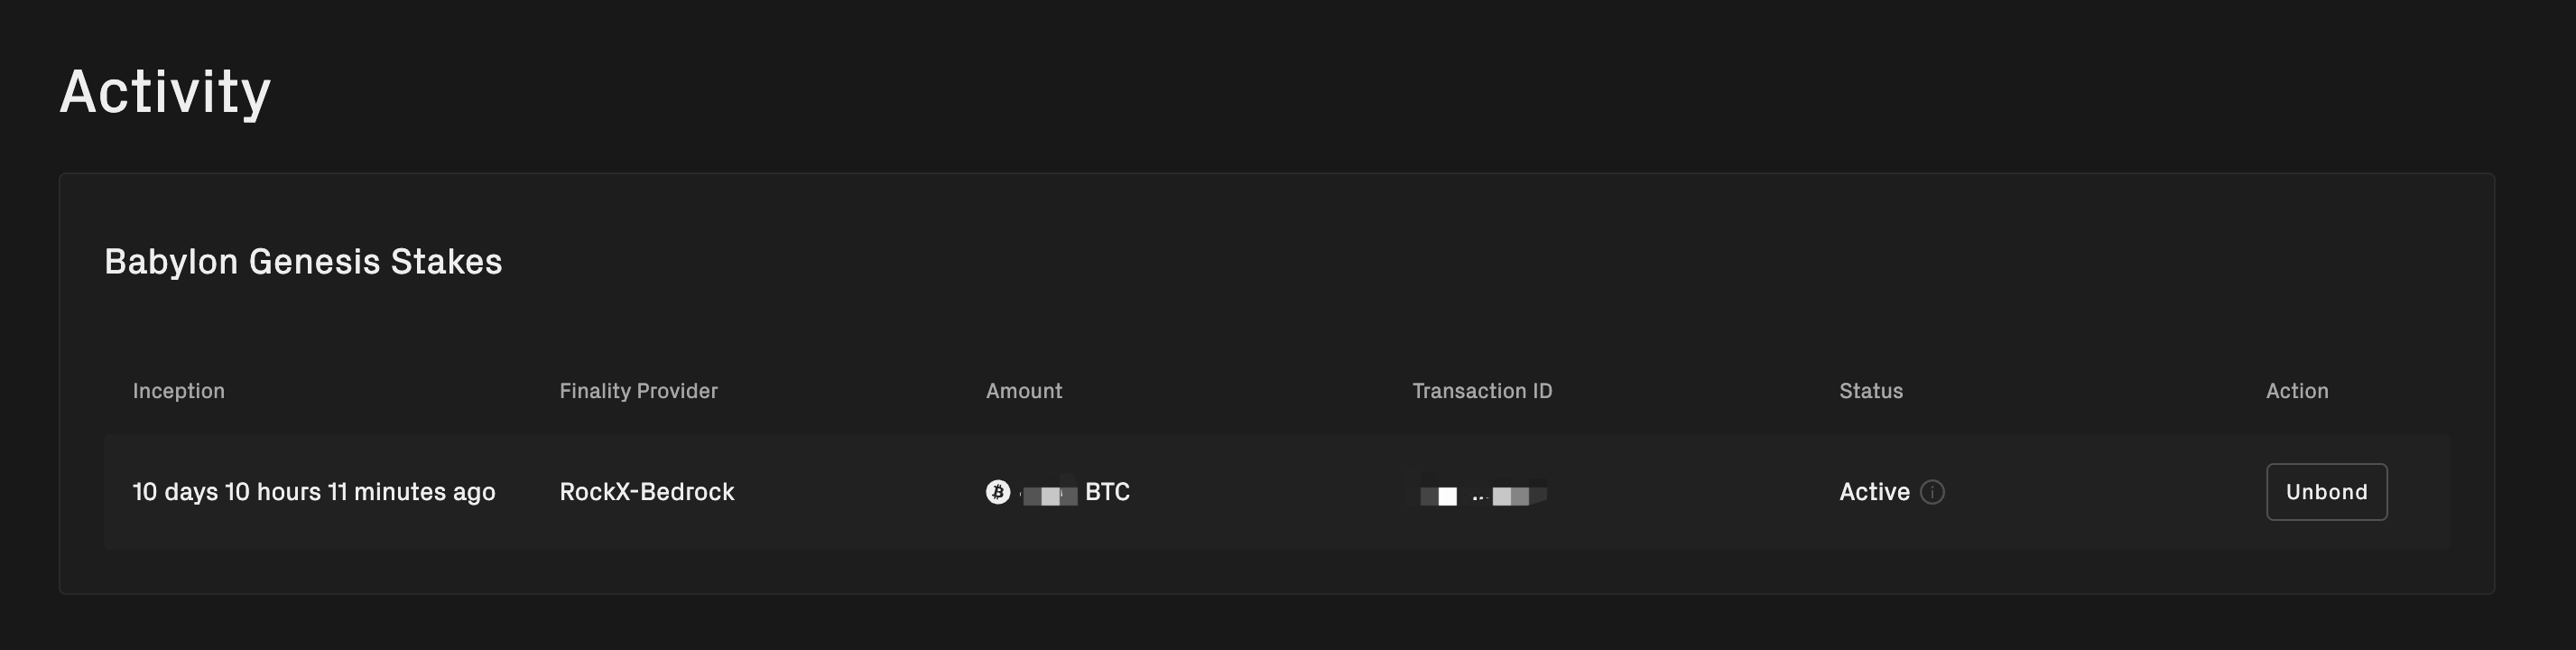This screenshot has height=650, width=2576.
Task: Click the BTC currency label
Action: click(x=1107, y=492)
